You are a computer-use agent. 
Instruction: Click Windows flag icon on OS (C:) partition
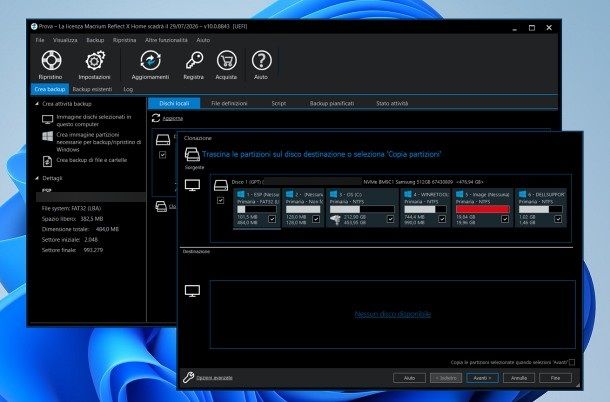[333, 194]
